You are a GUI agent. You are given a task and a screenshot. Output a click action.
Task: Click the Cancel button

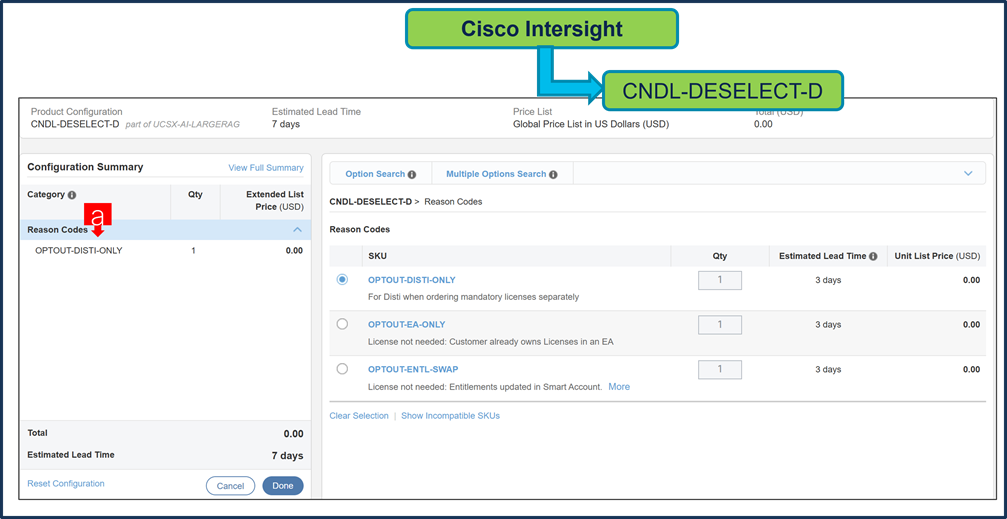(231, 486)
